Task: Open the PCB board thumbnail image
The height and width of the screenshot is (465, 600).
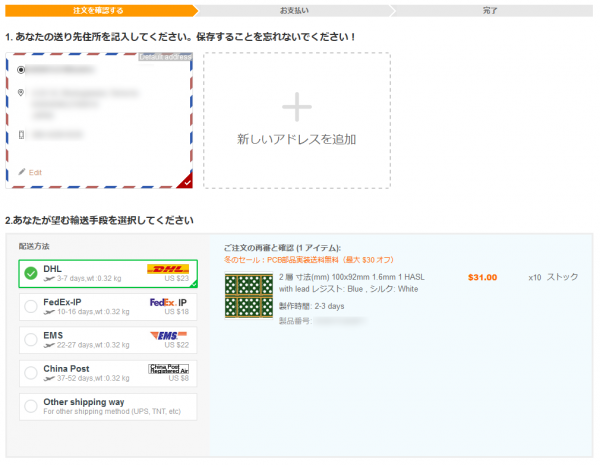Action: point(248,296)
